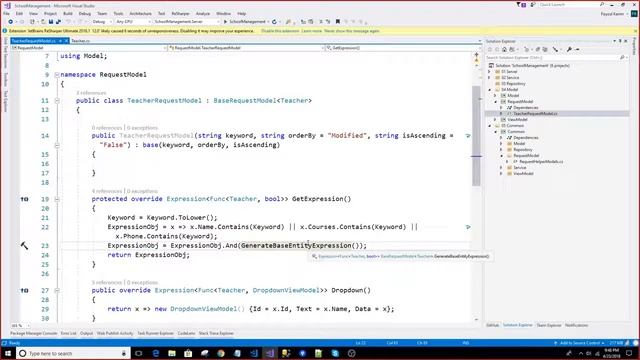640x360 pixels.
Task: Open the RequestModel project navigation dropdown
Action: (89, 48)
